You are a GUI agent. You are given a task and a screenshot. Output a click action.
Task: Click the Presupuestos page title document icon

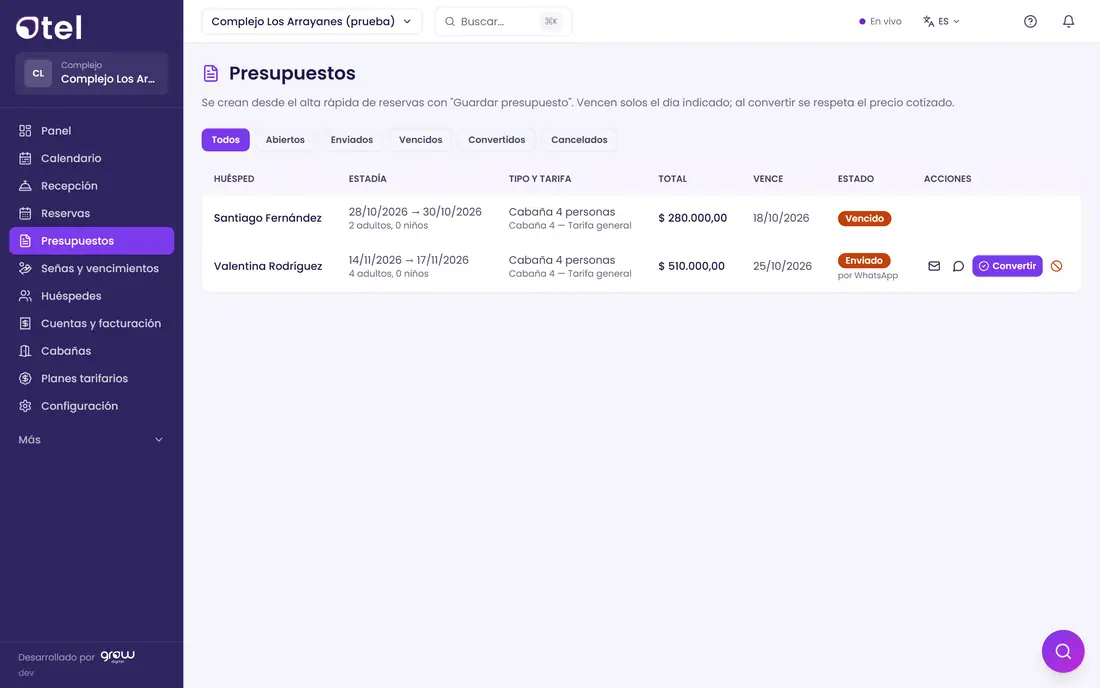[210, 73]
